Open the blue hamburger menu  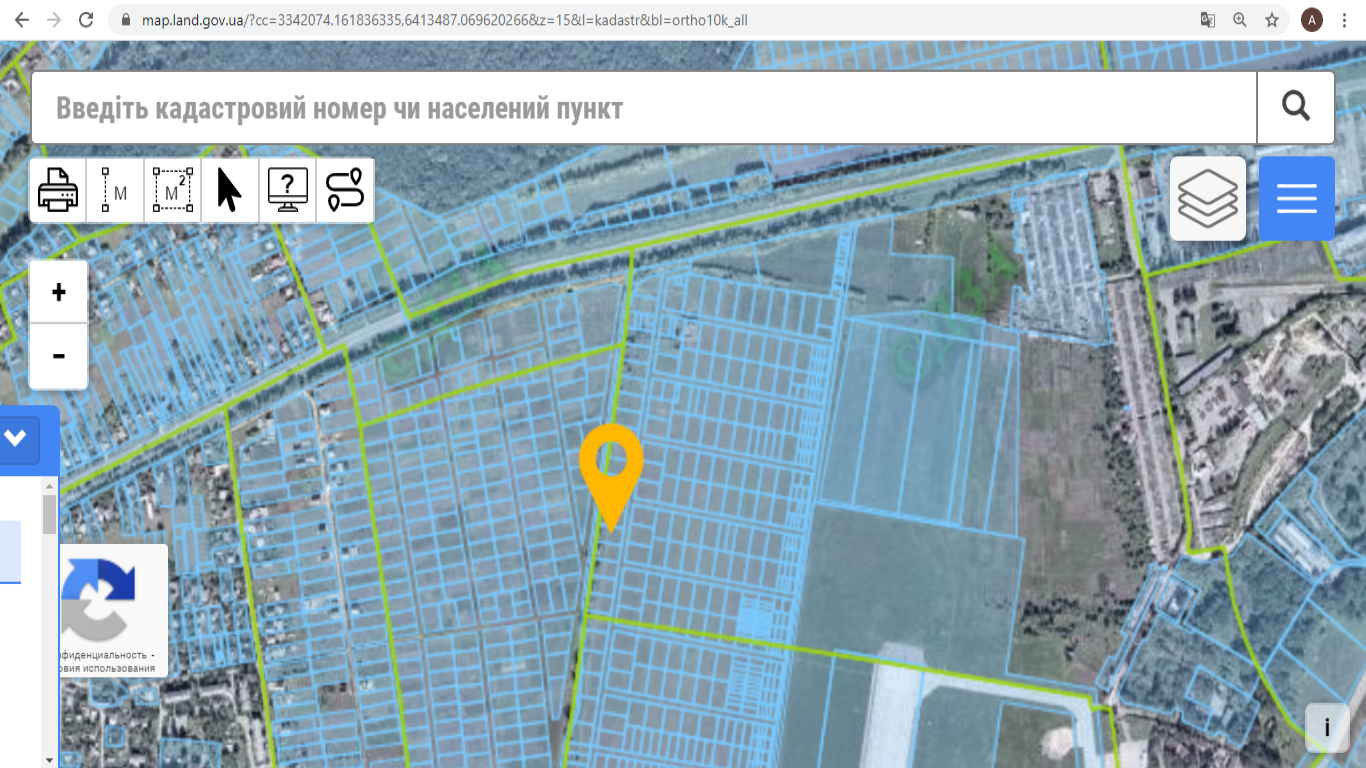pyautogui.click(x=1296, y=198)
